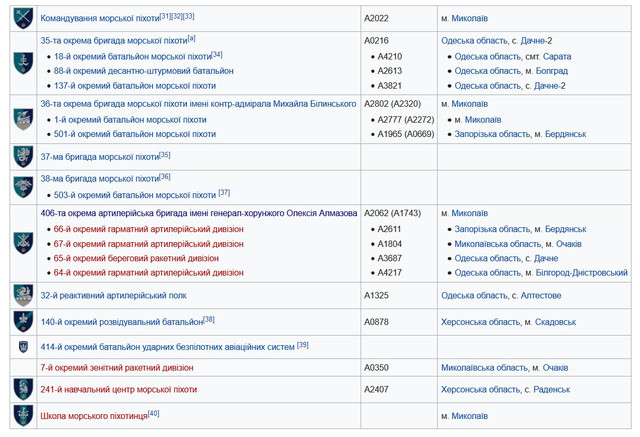The height and width of the screenshot is (437, 640).
Task: Jump to footnote [36]
Action: (x=165, y=177)
